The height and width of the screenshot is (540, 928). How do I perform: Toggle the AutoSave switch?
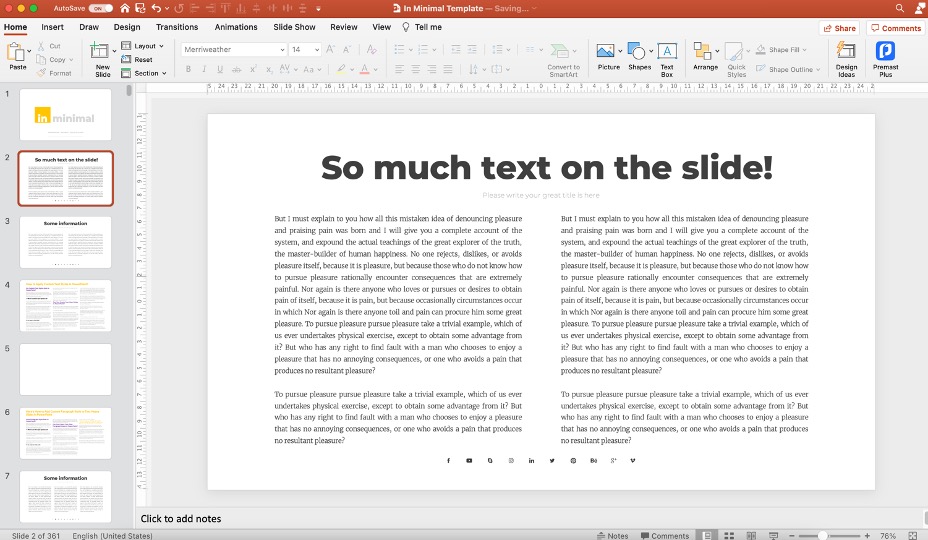101,8
